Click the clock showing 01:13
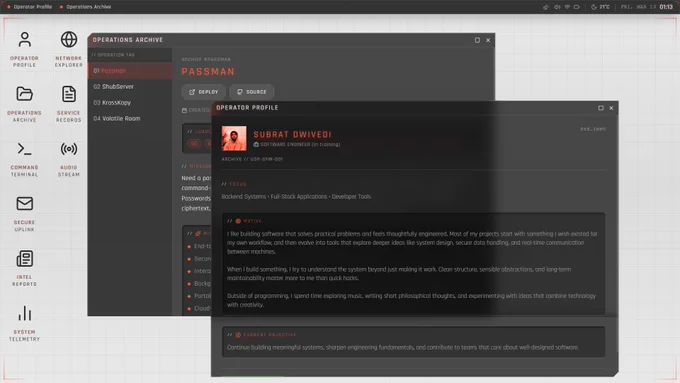 [666, 7]
